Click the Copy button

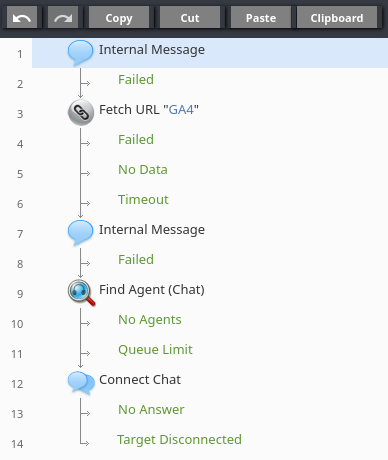click(x=119, y=17)
